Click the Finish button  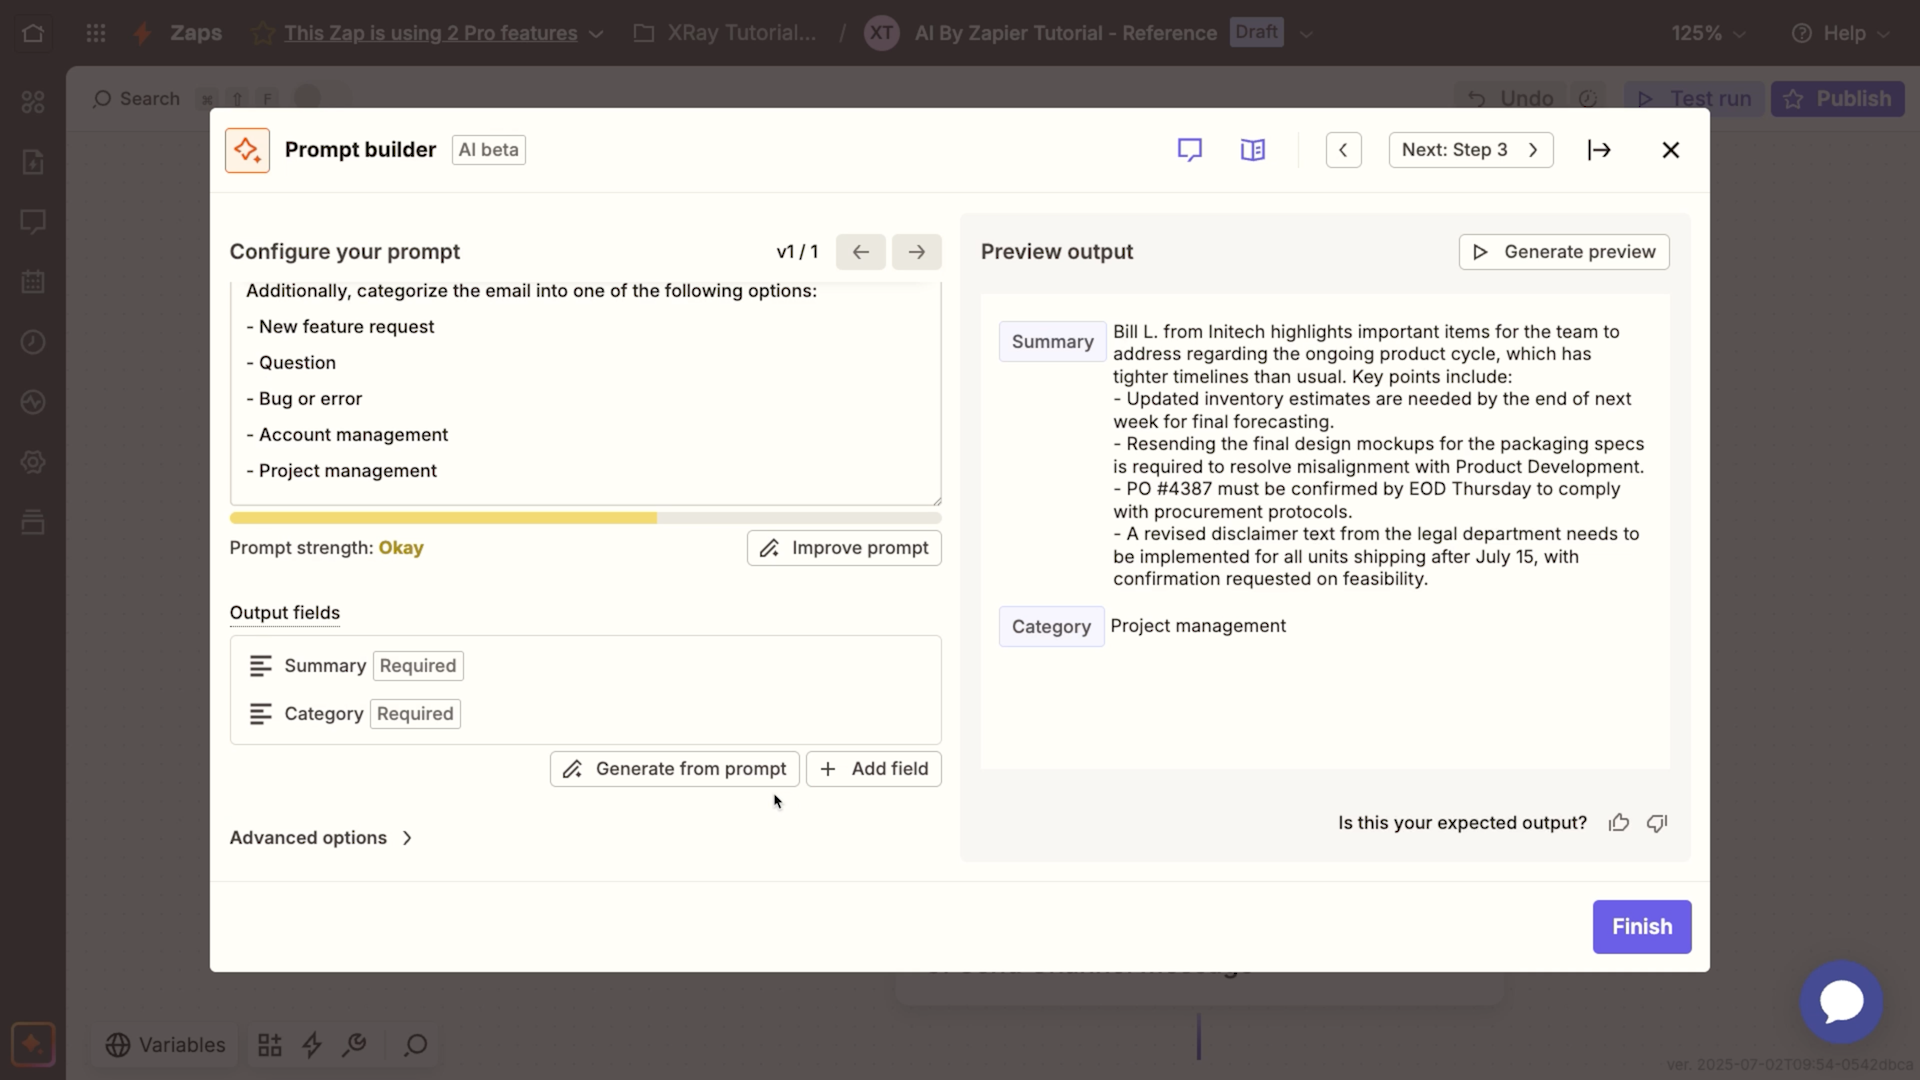[x=1641, y=926]
